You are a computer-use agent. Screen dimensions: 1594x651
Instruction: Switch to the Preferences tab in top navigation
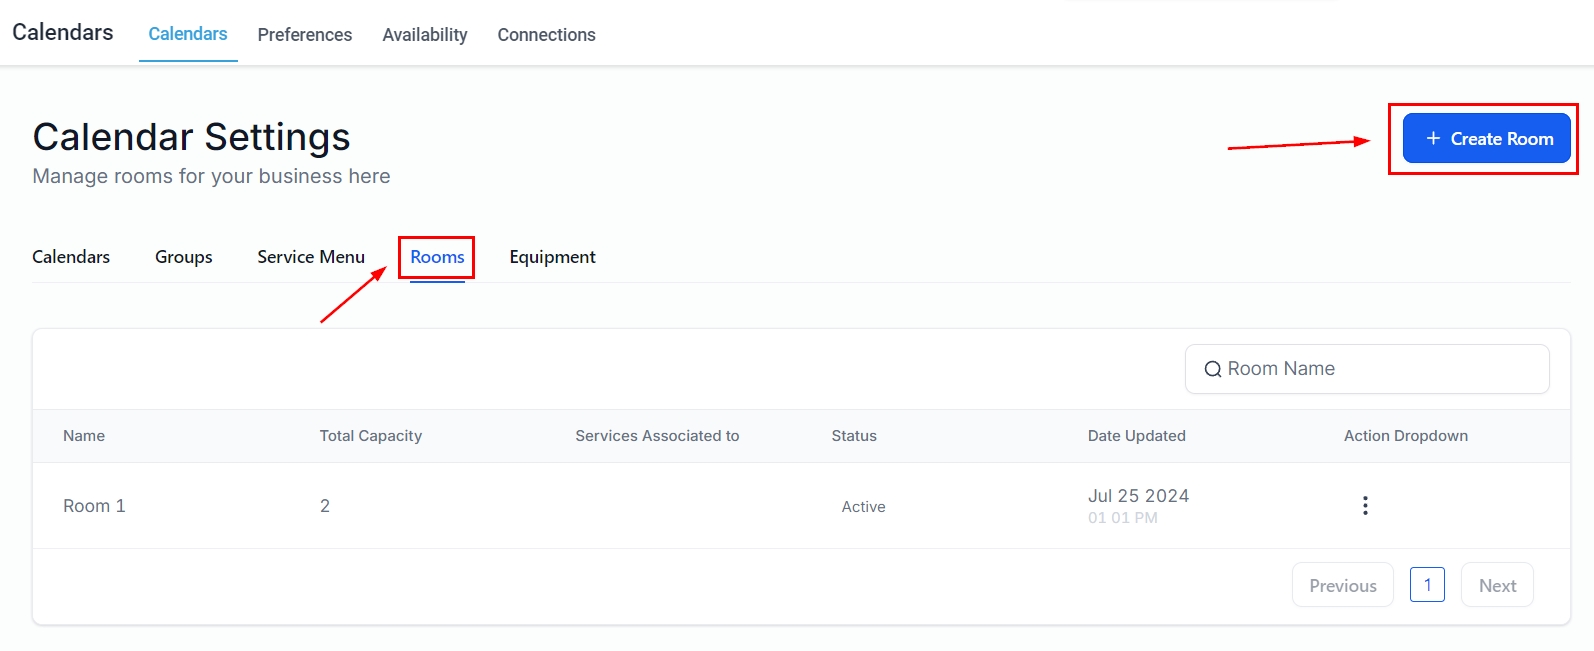(x=304, y=35)
